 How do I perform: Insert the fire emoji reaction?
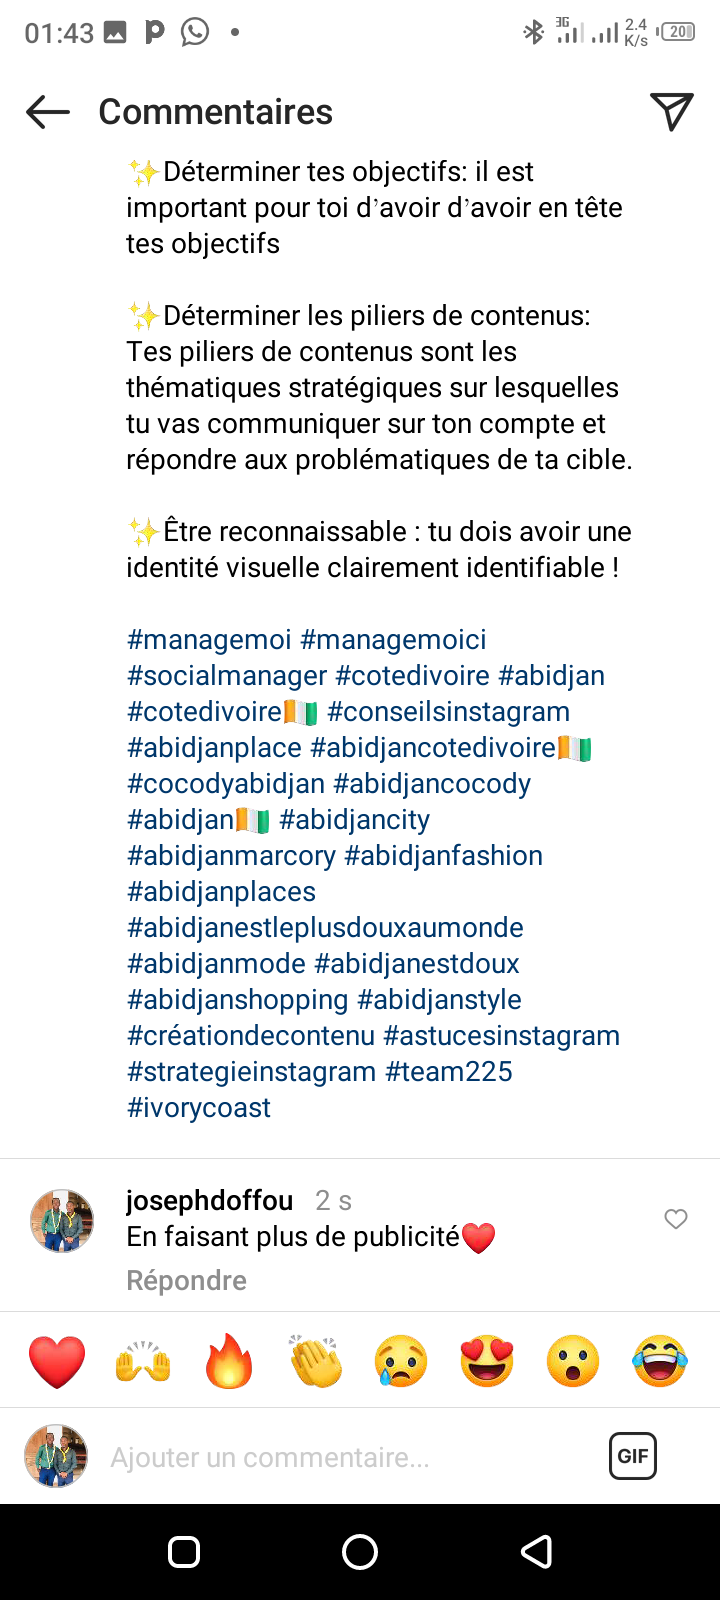pos(229,1361)
